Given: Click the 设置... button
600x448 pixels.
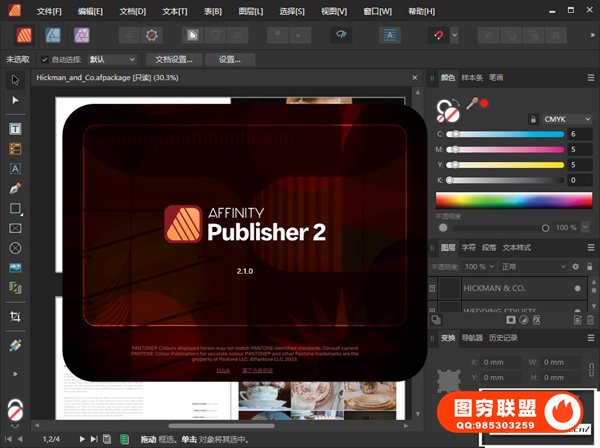Looking at the screenshot, I should point(230,60).
